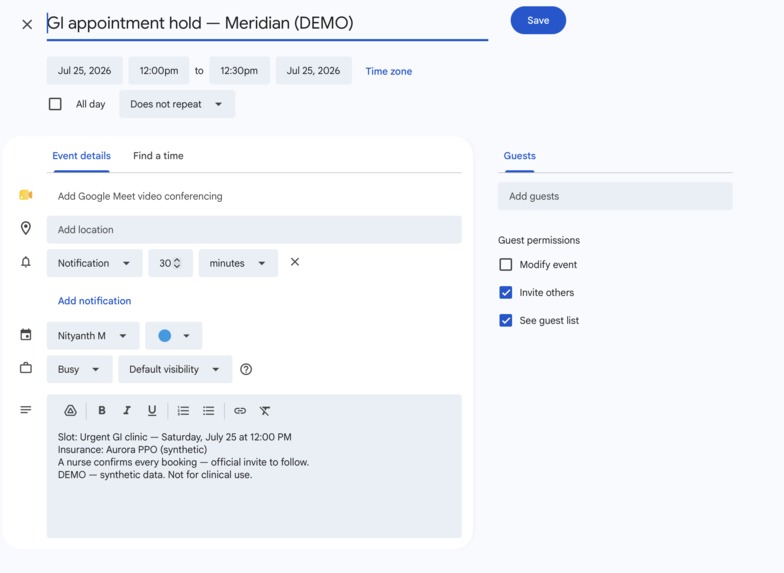Open the Default visibility dropdown

[175, 369]
